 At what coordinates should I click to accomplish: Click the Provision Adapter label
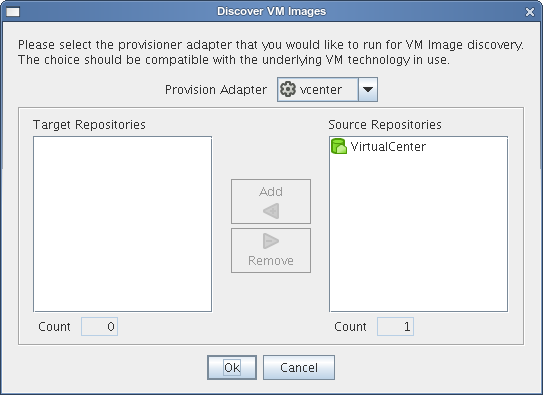click(216, 90)
